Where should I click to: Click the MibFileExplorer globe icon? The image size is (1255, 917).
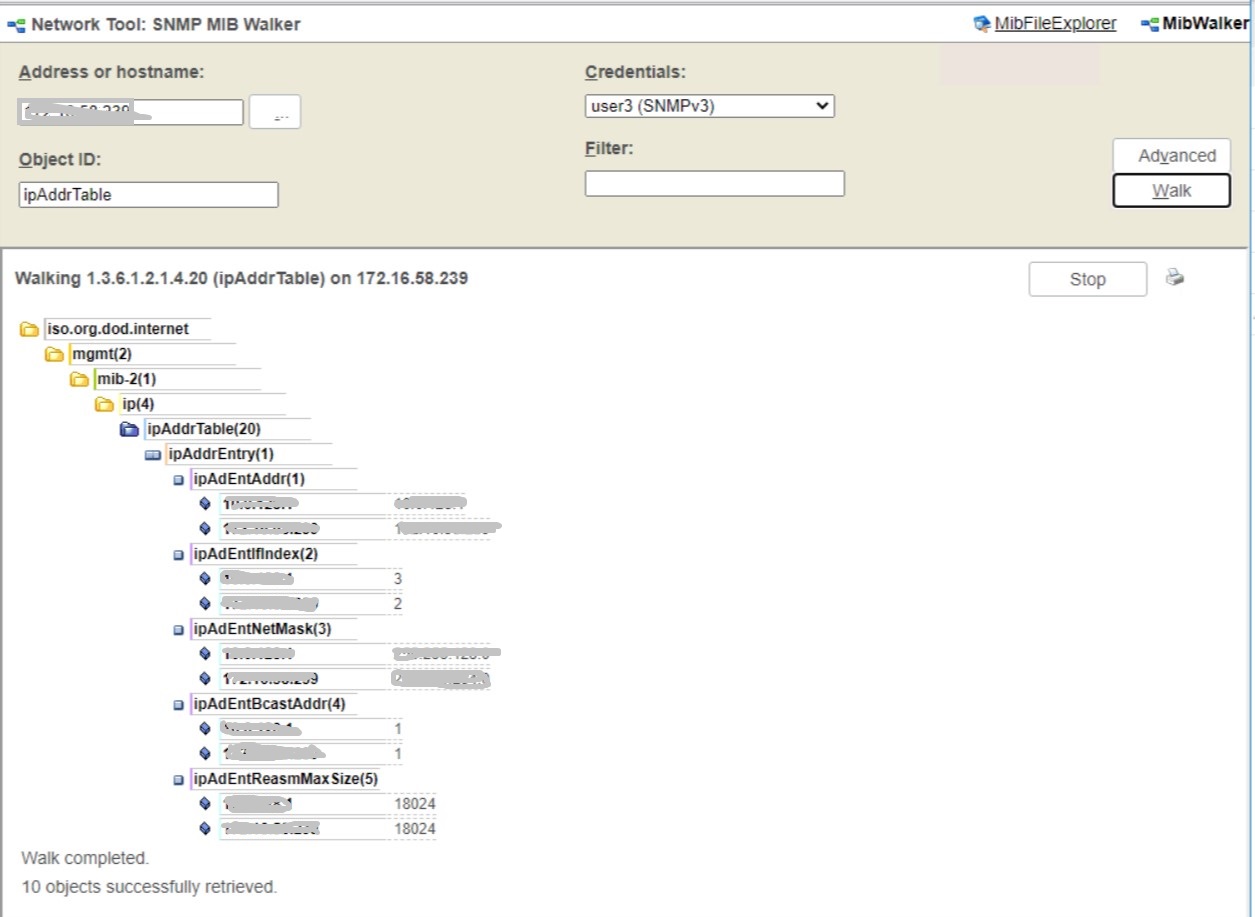(x=984, y=22)
